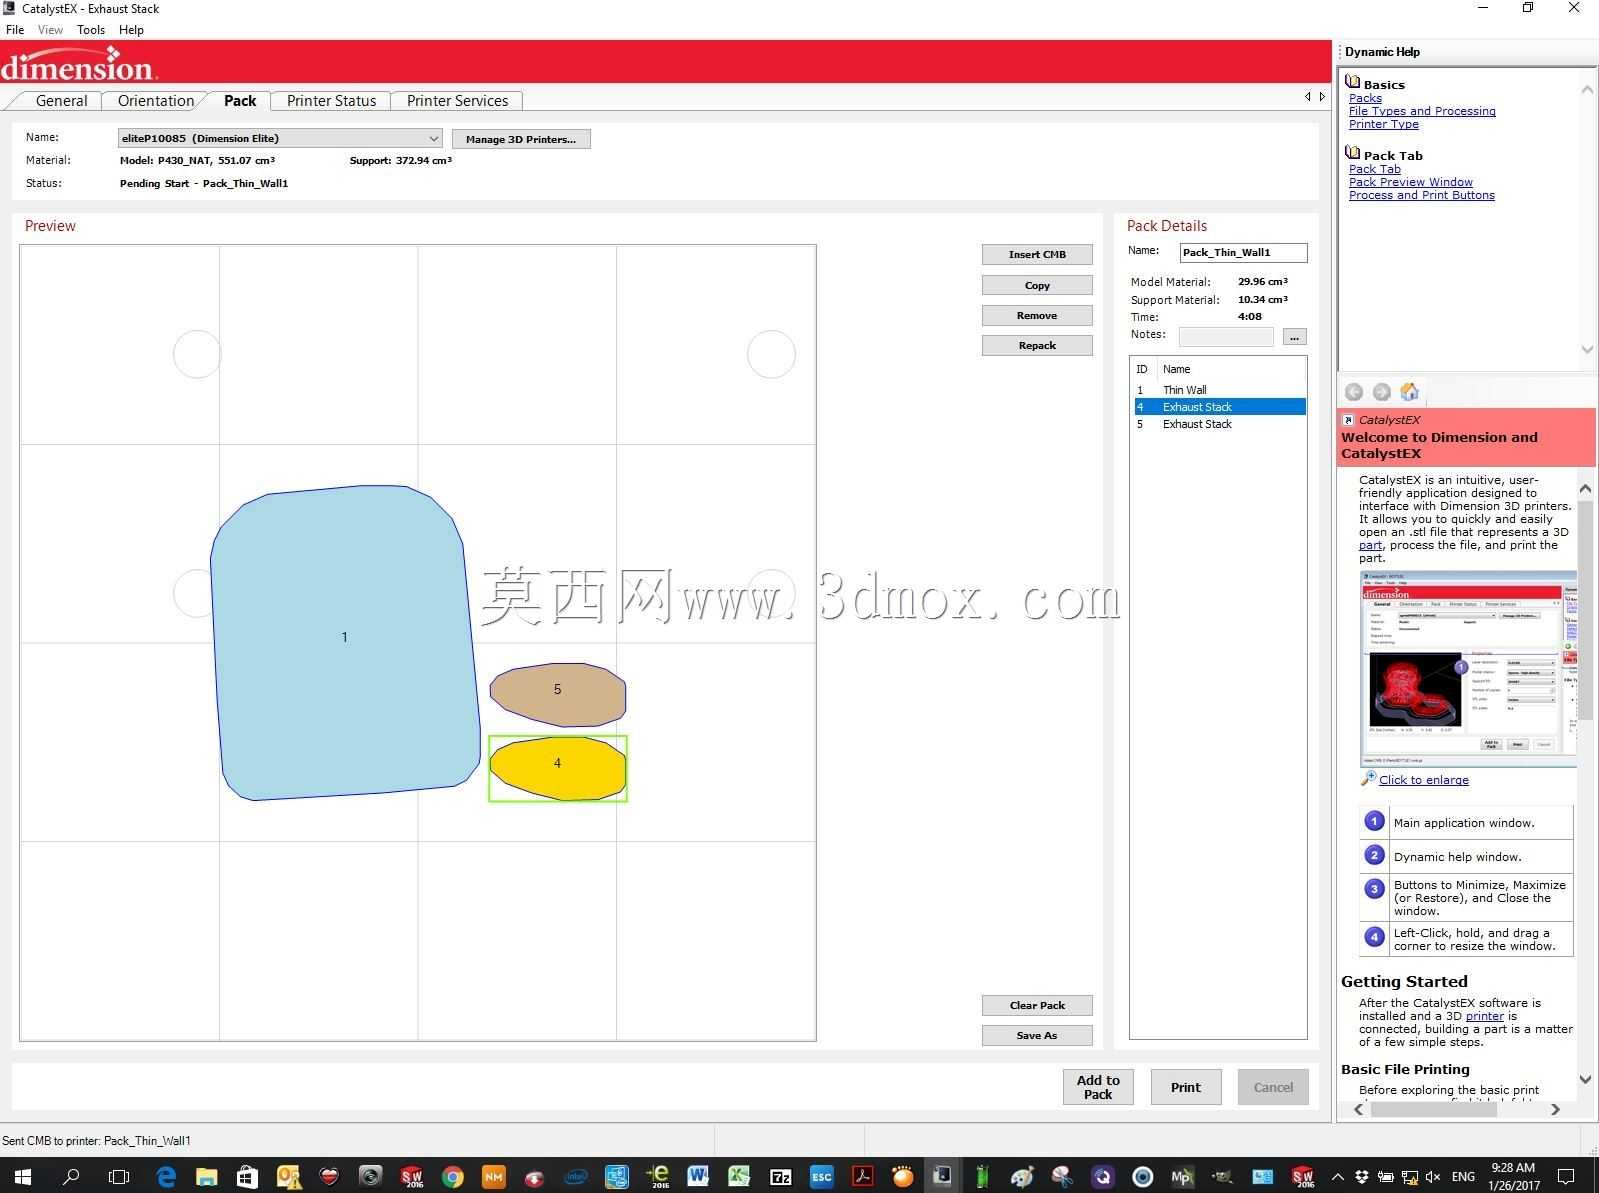
Task: Open Microsoft Excel from taskbar
Action: pos(739,1176)
